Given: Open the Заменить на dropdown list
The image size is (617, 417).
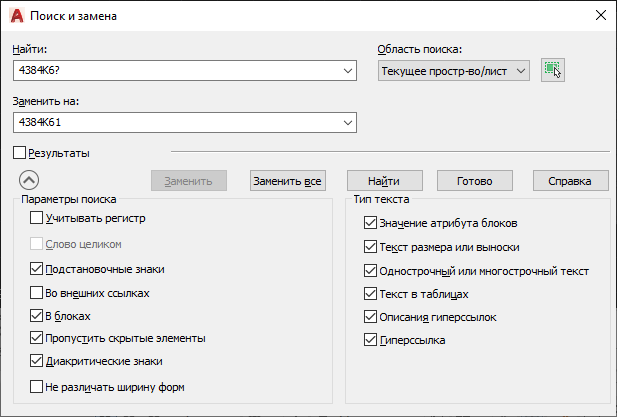Looking at the screenshot, I should click(x=348, y=122).
